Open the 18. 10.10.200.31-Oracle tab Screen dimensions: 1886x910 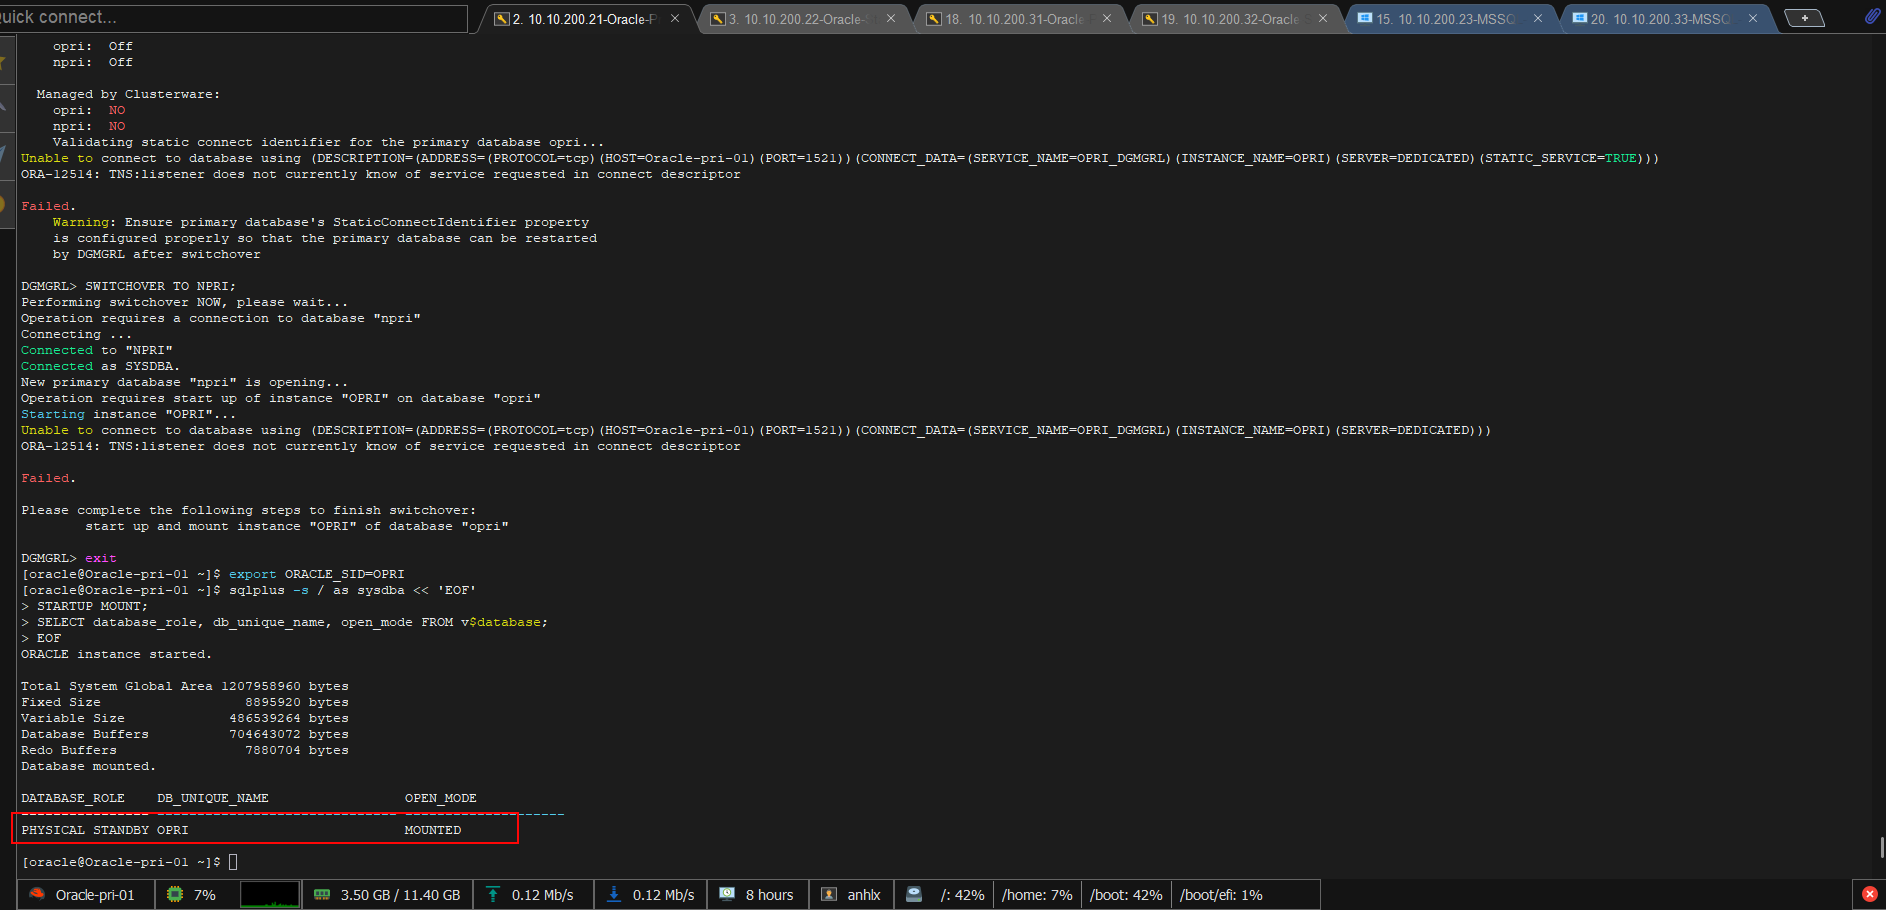pyautogui.click(x=1019, y=19)
